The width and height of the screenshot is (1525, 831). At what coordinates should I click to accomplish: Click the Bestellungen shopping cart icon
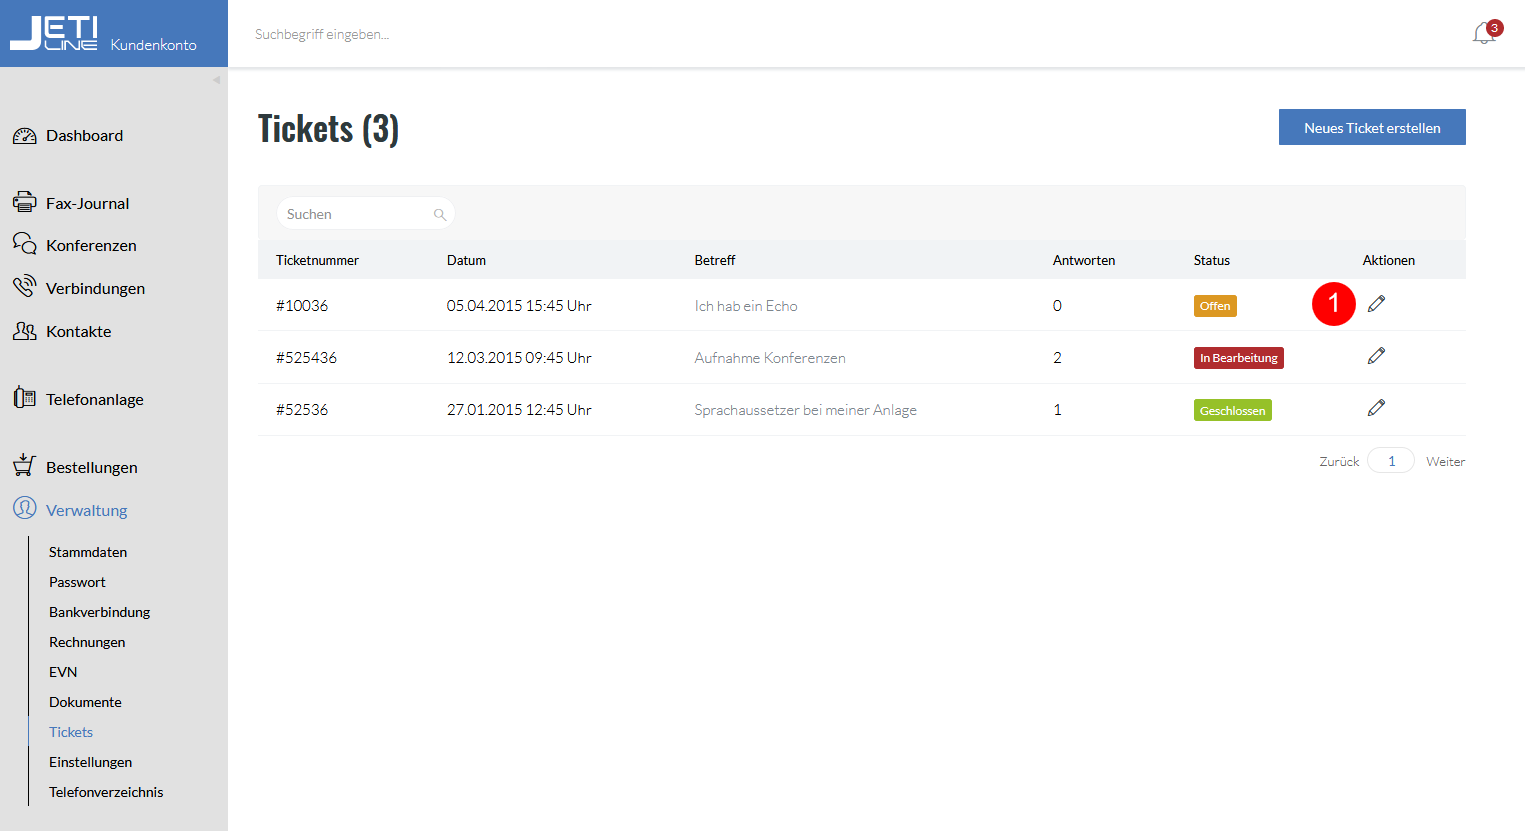click(25, 465)
